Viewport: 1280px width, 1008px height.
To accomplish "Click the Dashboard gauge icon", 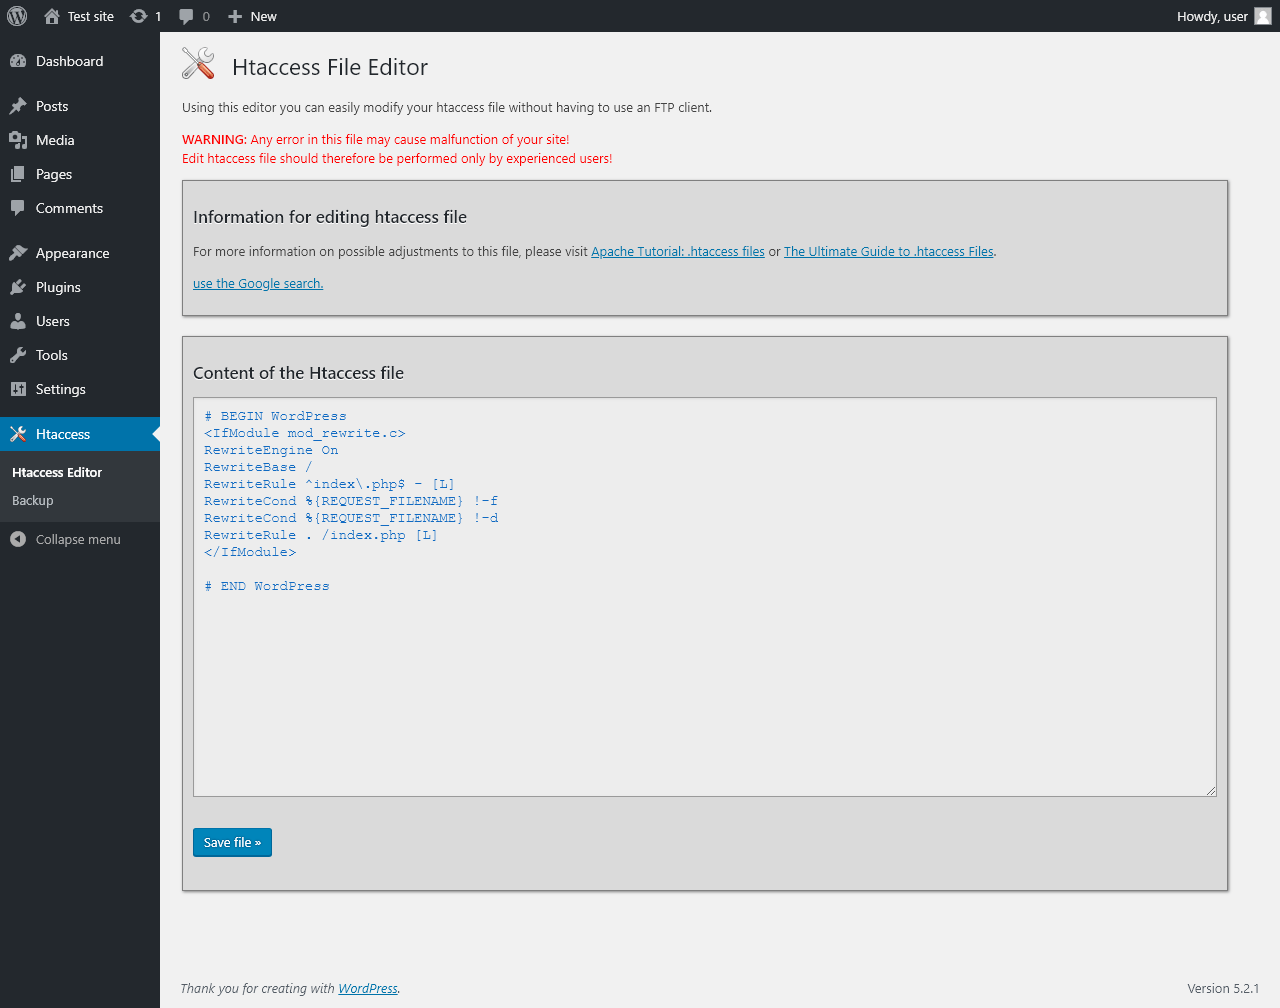I will [x=18, y=61].
